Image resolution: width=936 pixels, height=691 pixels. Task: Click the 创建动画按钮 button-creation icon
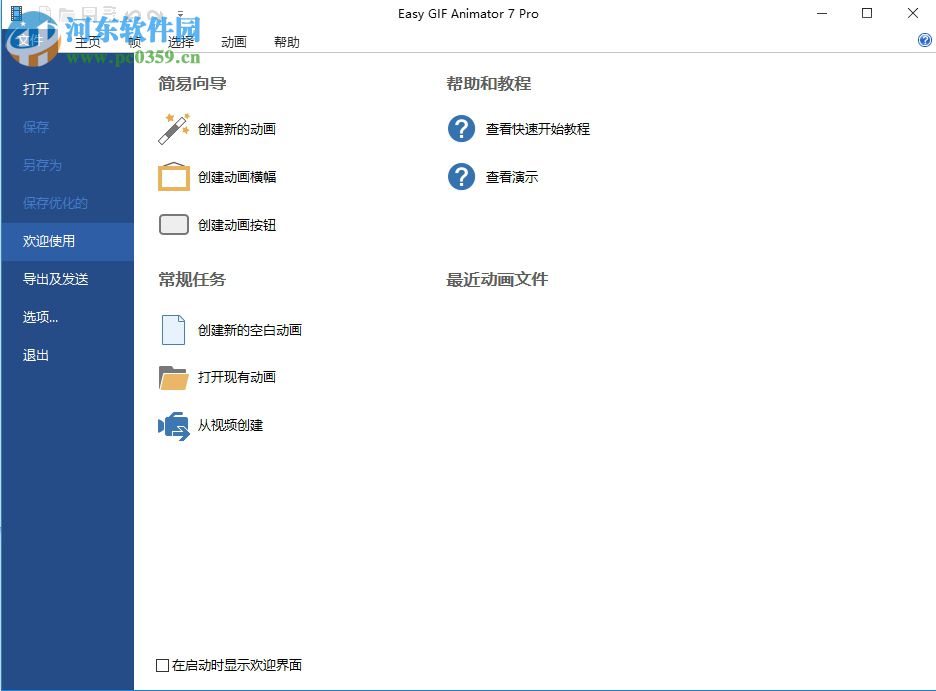point(173,224)
